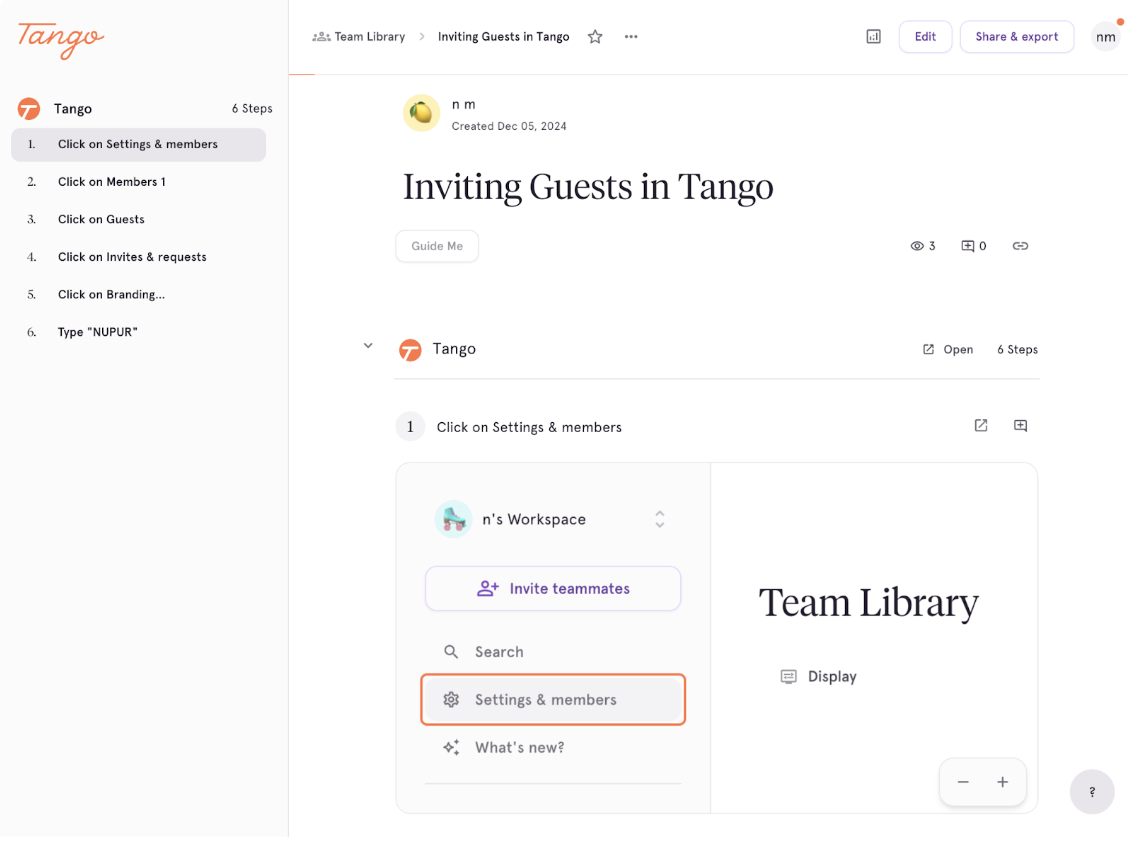Screen dimensions: 1134x858
Task: Click the orange Tango icon in sidebar header
Action: tap(29, 109)
